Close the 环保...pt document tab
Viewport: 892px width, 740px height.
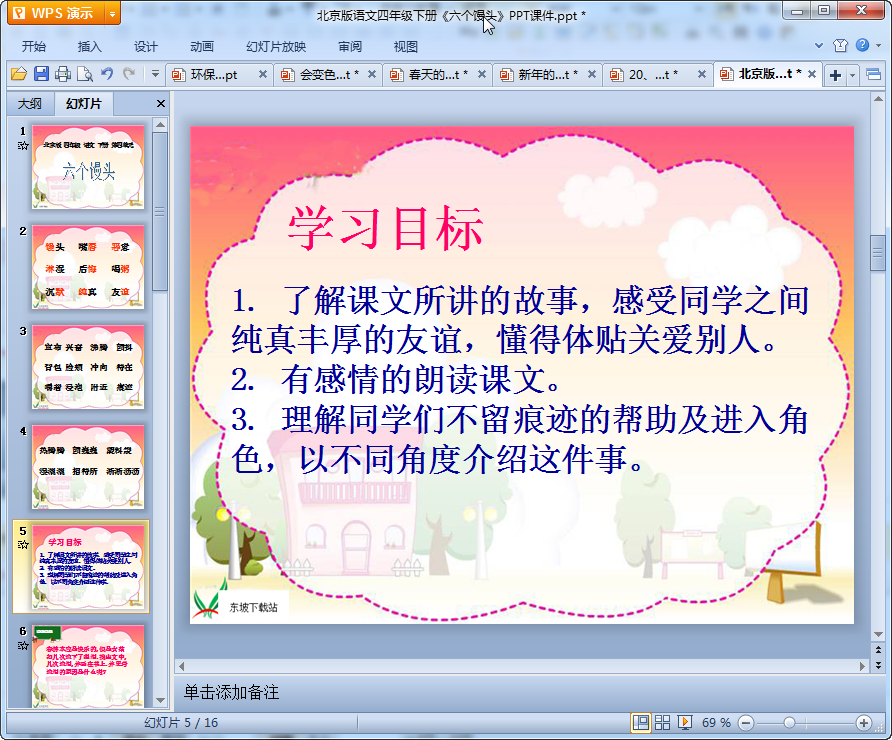262,74
